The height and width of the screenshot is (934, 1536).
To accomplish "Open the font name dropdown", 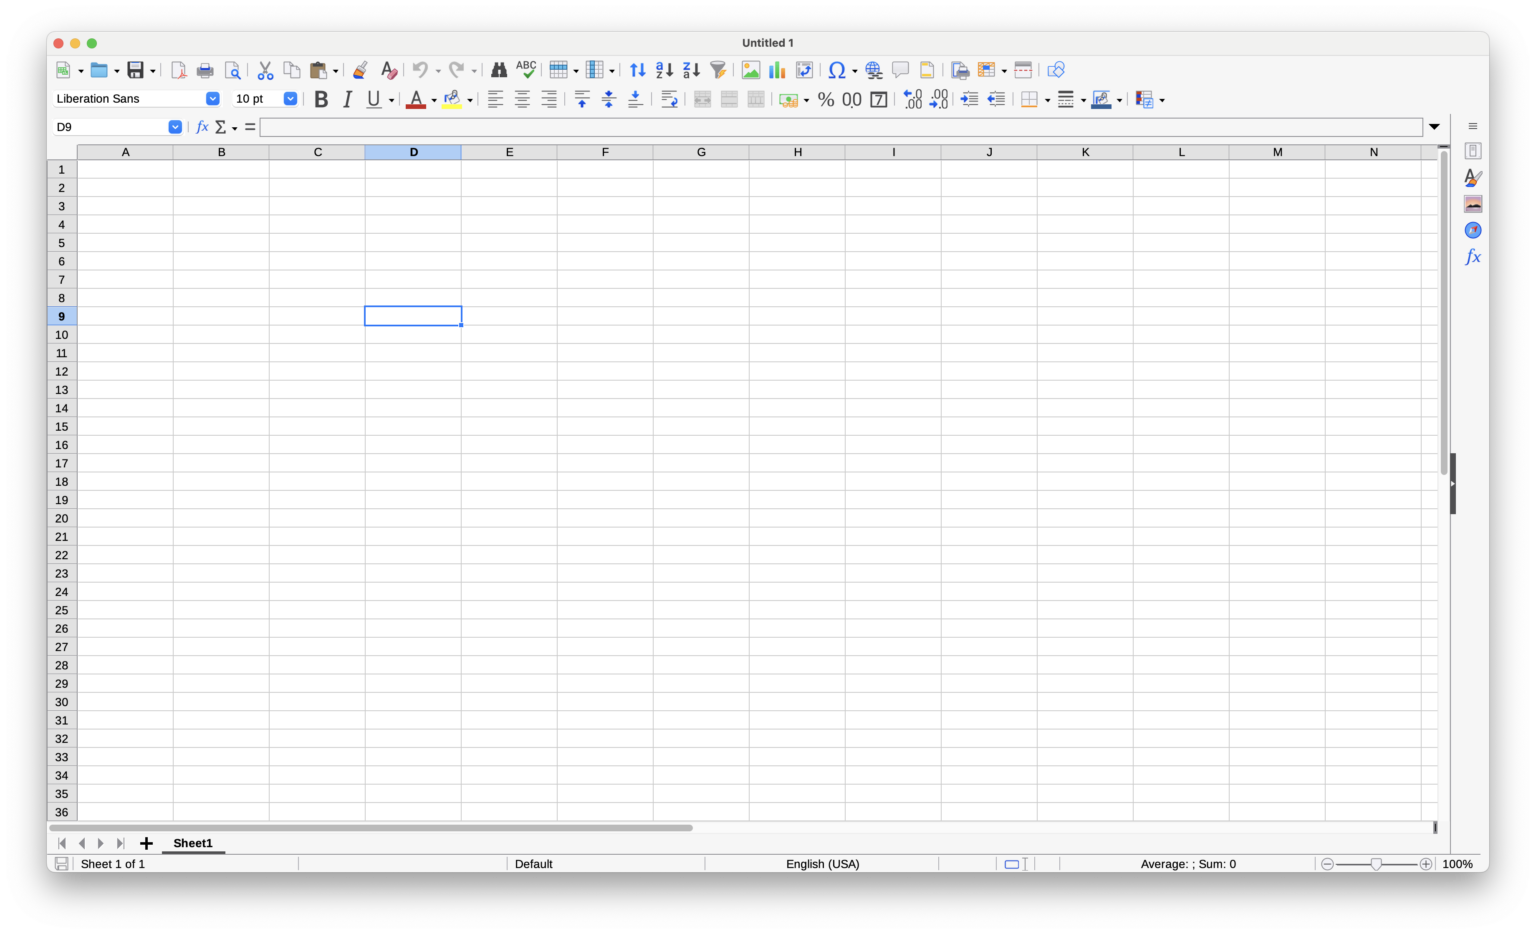I will coord(212,98).
